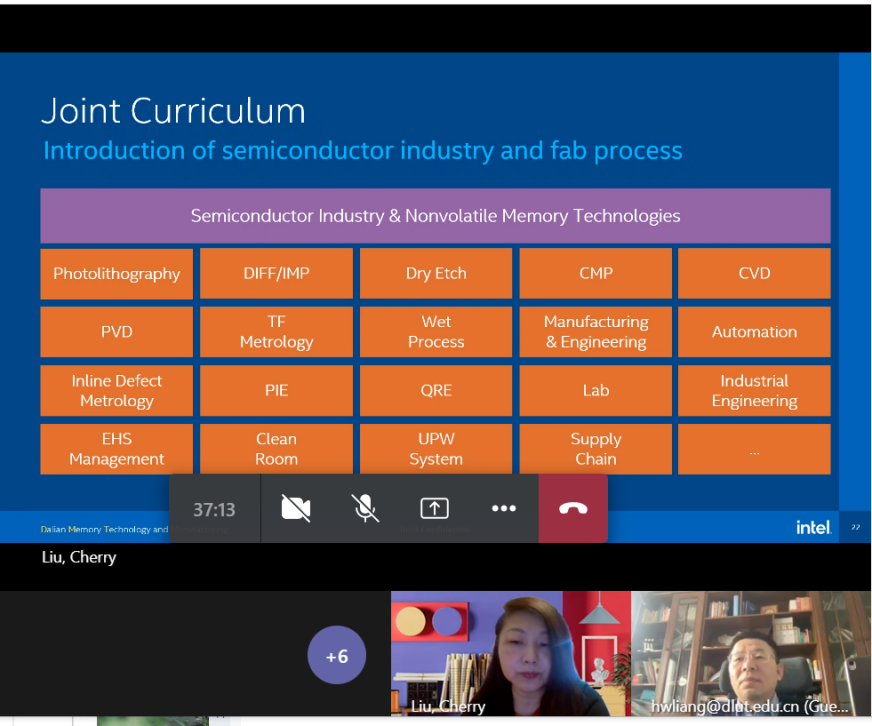Choose the Supply Chain tile
The image size is (872, 726).
596,449
